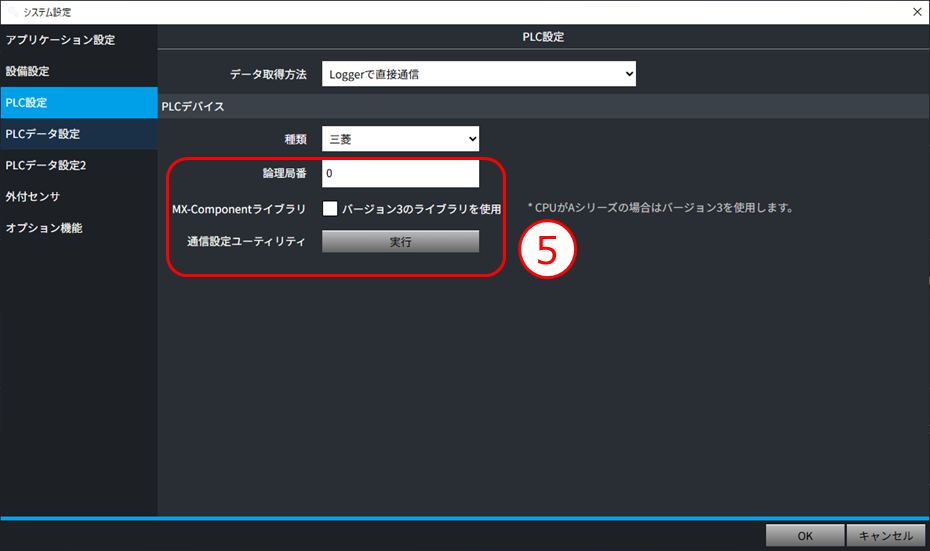Enable the バージョン3のライブラリを使用 checkbox
The width and height of the screenshot is (930, 551).
(330, 209)
